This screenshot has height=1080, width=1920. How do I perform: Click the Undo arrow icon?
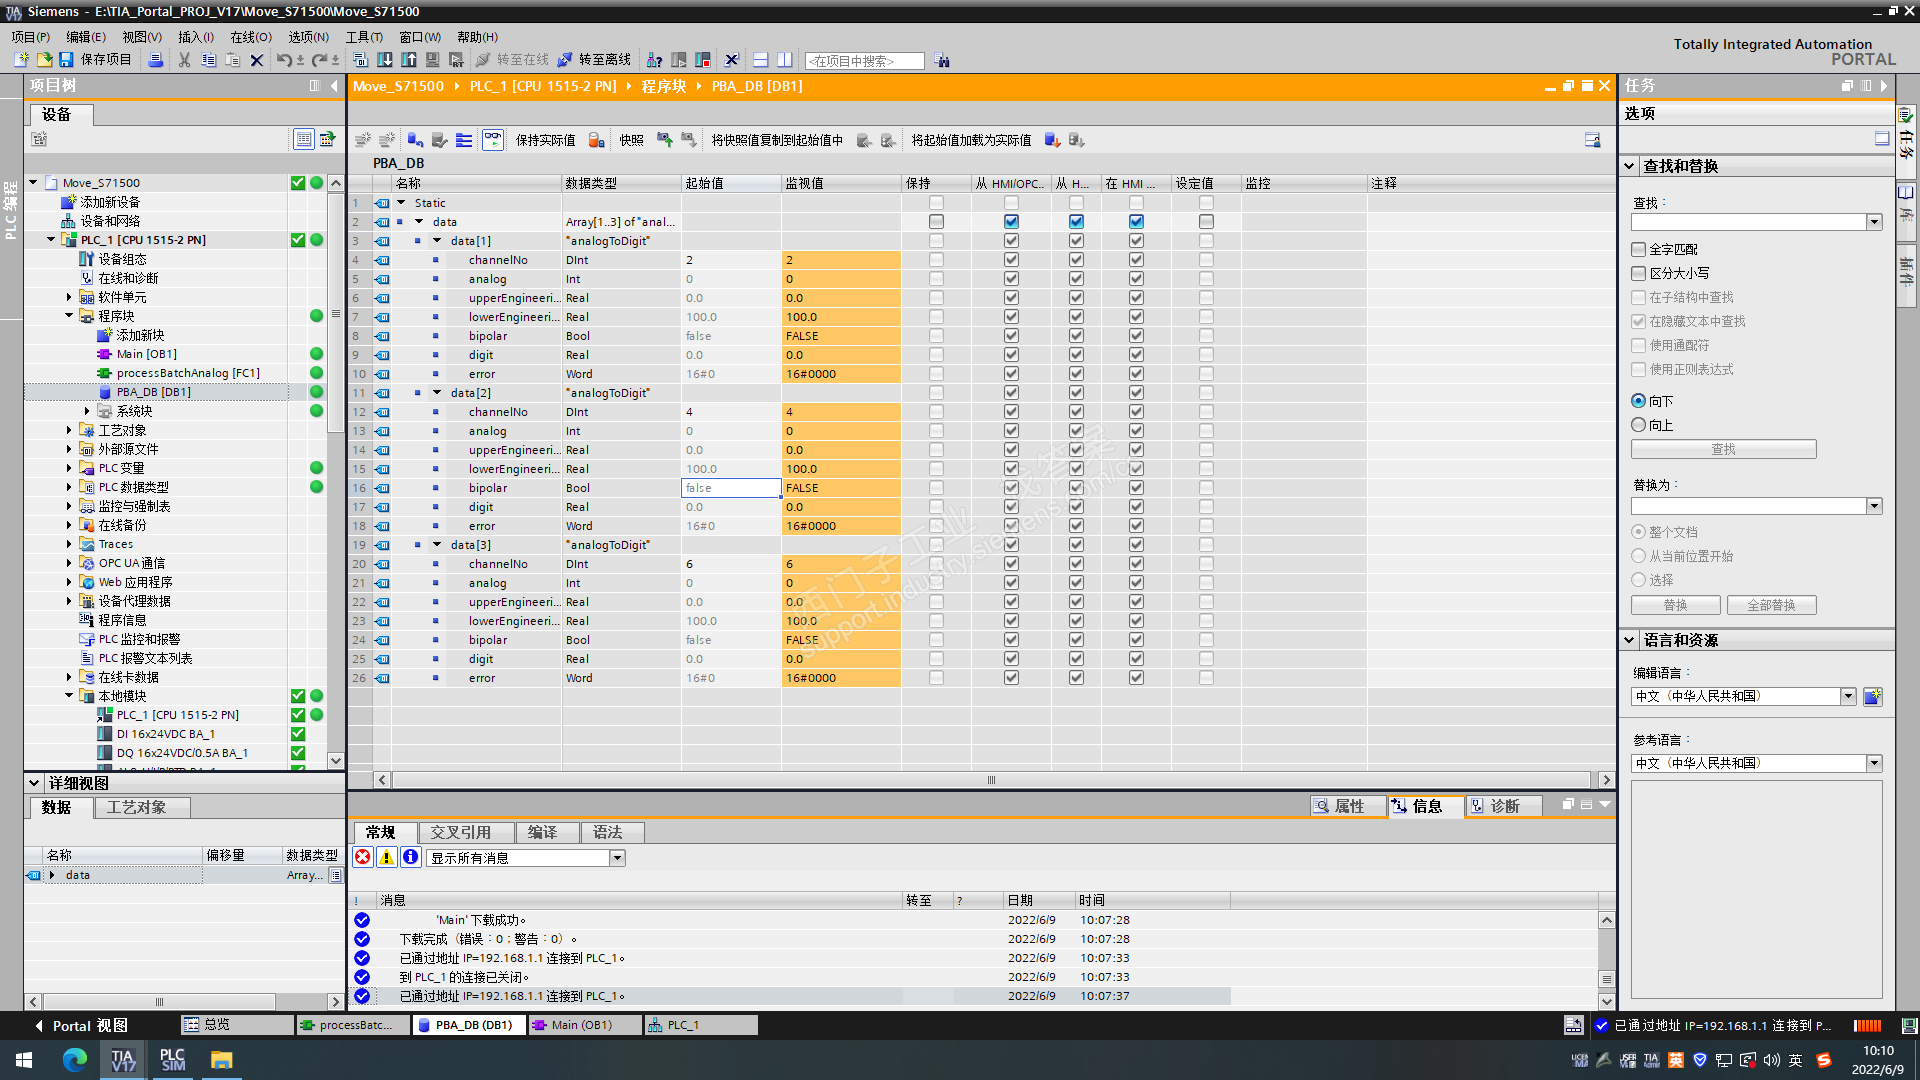tap(284, 60)
